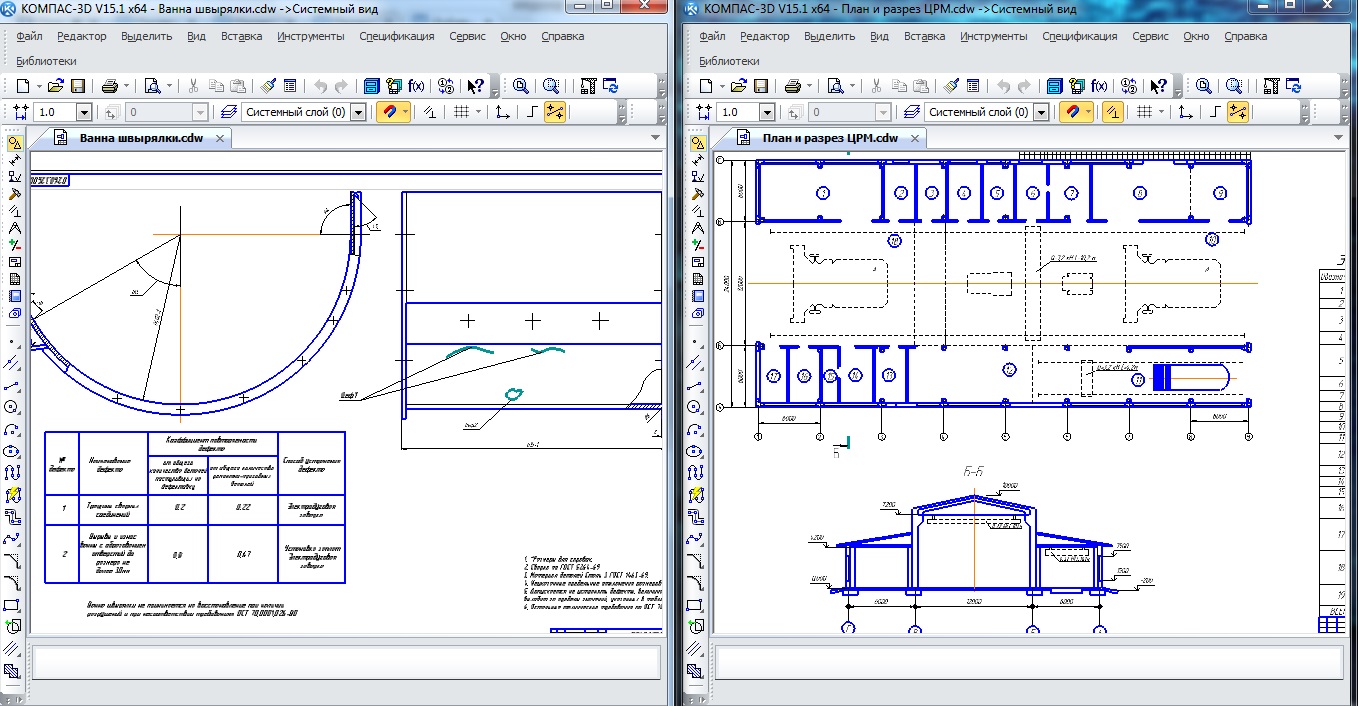Open variables f(x) panel in left window
1358x706 pixels.
(x=416, y=86)
